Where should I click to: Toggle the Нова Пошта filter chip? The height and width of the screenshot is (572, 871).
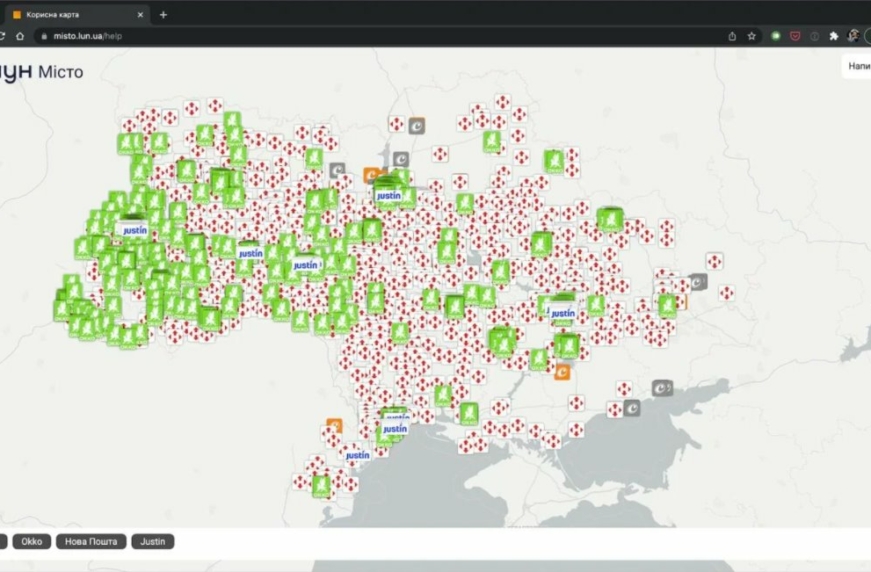tap(91, 542)
